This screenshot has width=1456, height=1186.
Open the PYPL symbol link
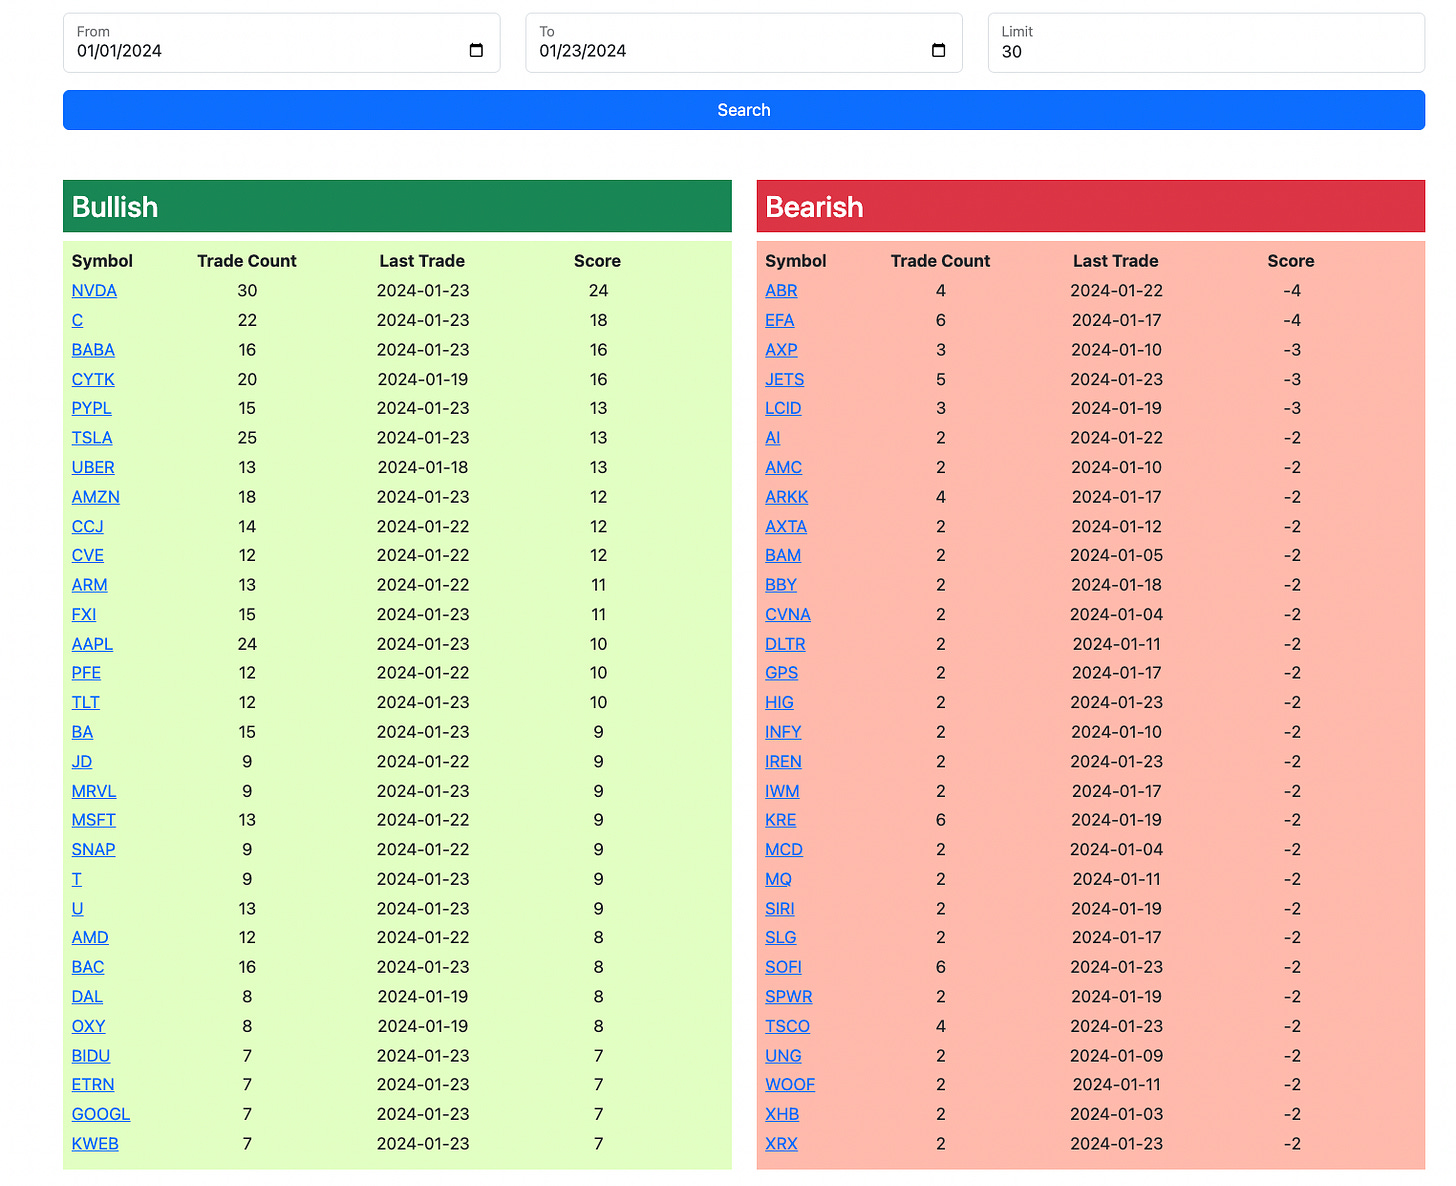(x=92, y=408)
